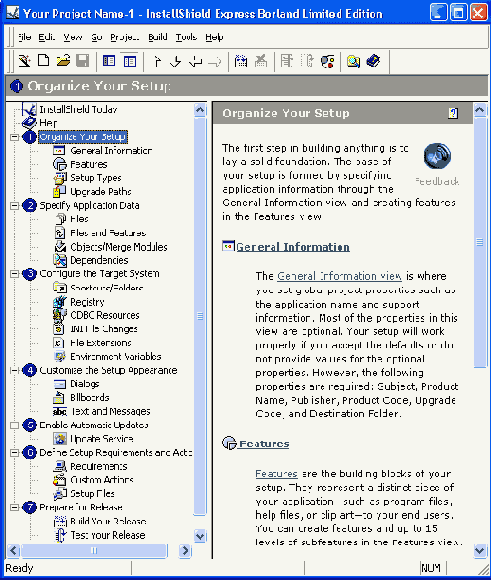Select Text and Messages tree item
The width and height of the screenshot is (491, 580).
(110, 411)
